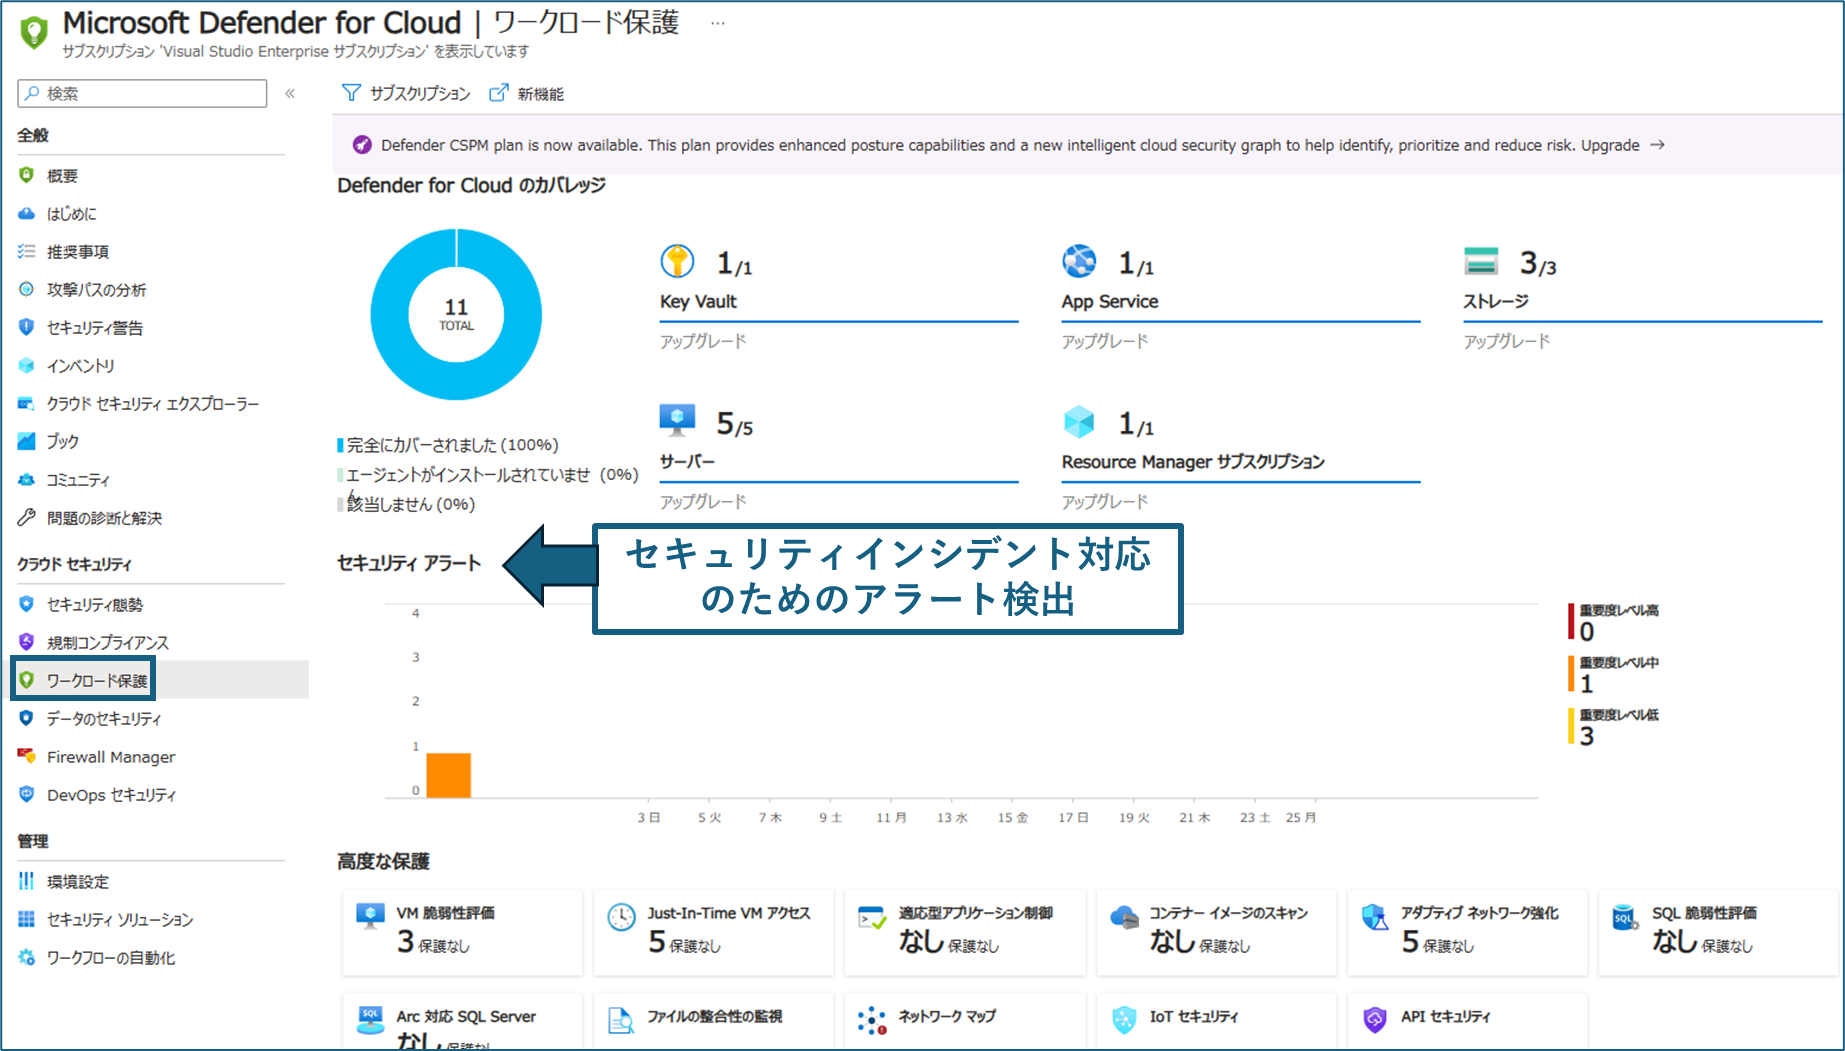Image resolution: width=1845 pixels, height=1051 pixels.
Task: Click the Defender for Cloud shield logo
Action: (34, 32)
